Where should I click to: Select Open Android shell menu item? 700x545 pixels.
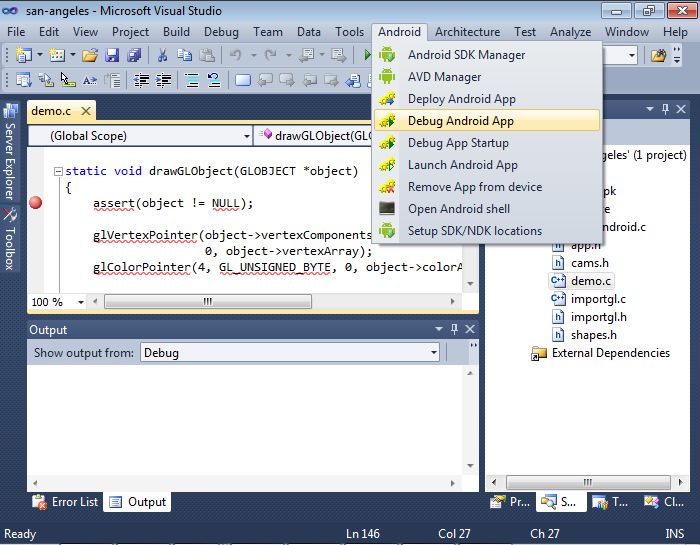487,208
